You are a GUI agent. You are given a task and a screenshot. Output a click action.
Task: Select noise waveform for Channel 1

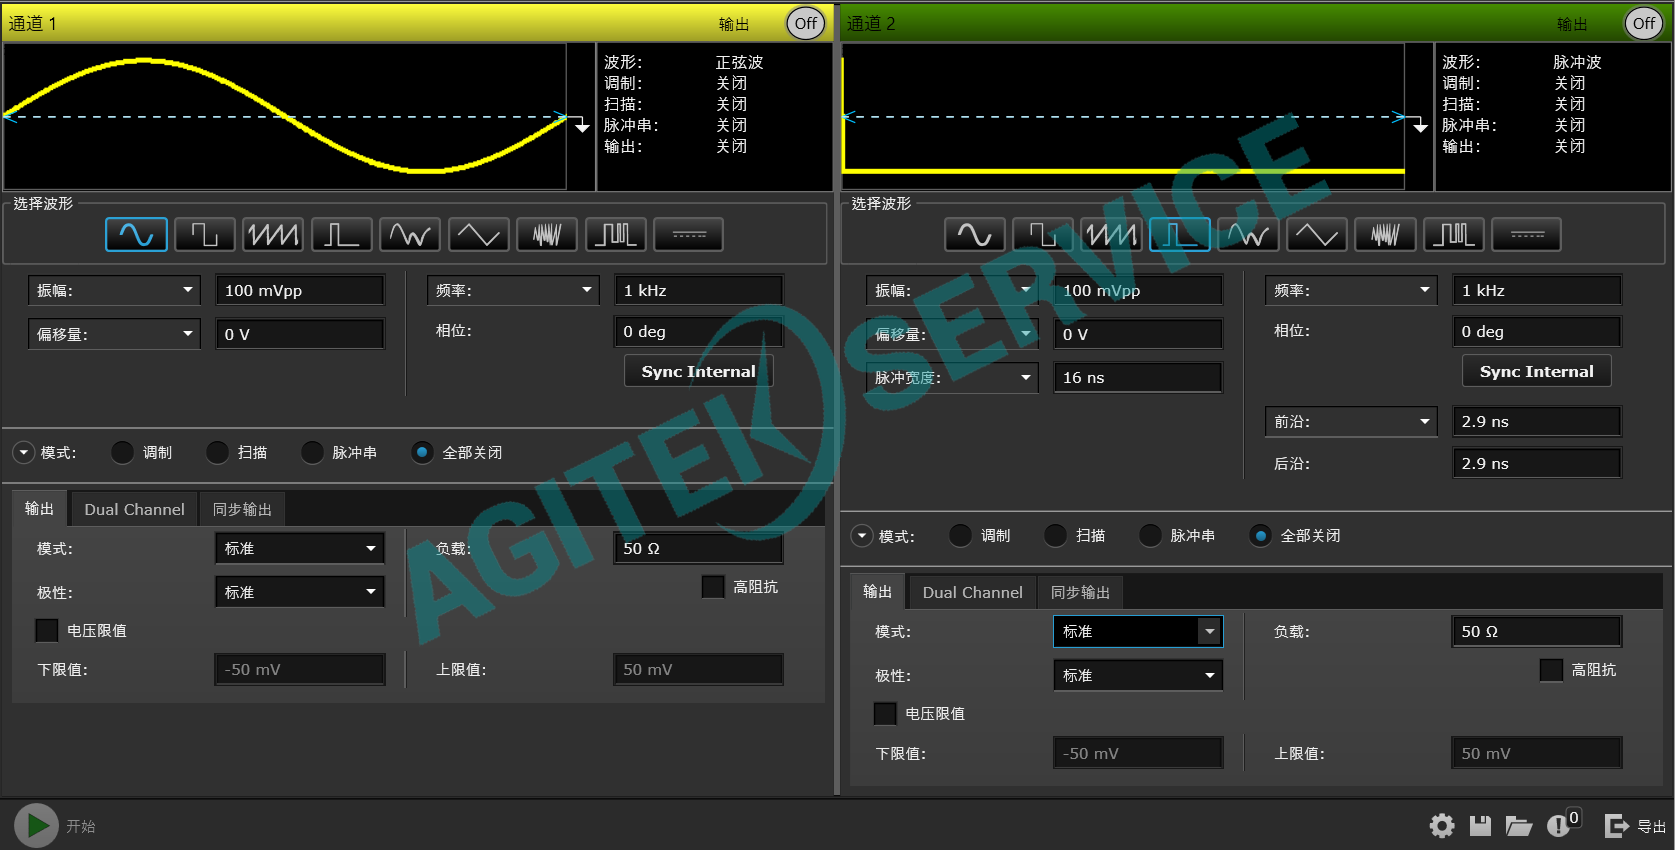[x=547, y=235]
